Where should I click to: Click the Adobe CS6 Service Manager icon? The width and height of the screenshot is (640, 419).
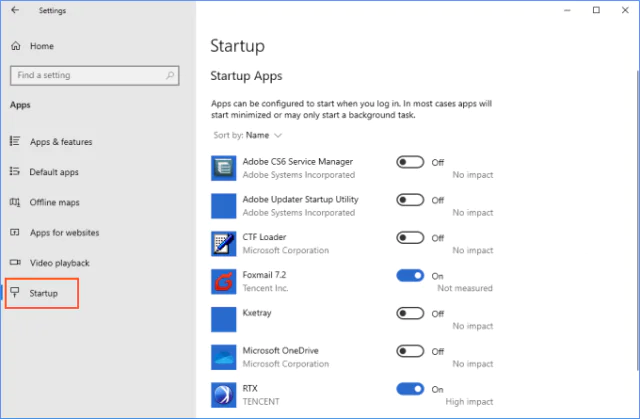pyautogui.click(x=223, y=168)
